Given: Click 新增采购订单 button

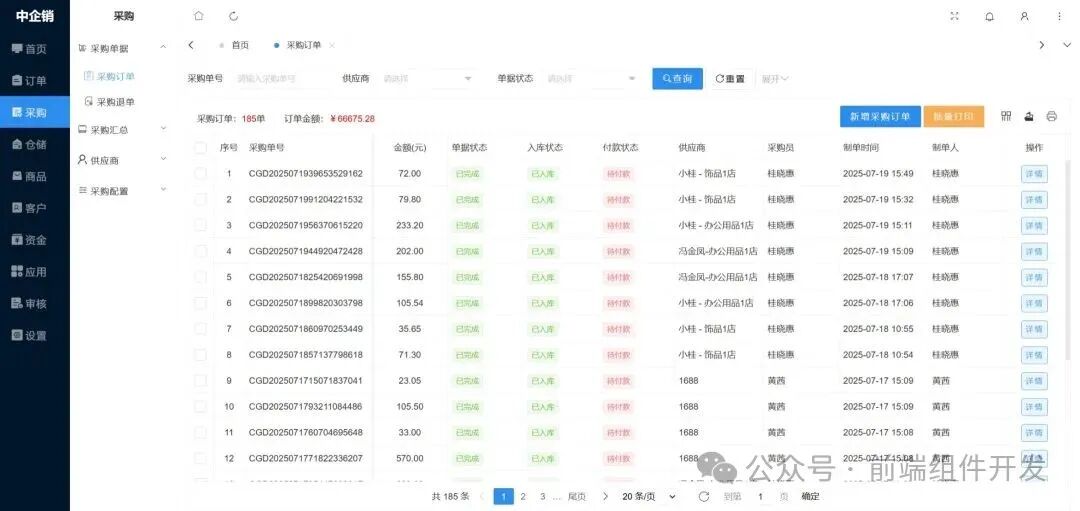Looking at the screenshot, I should tap(880, 116).
